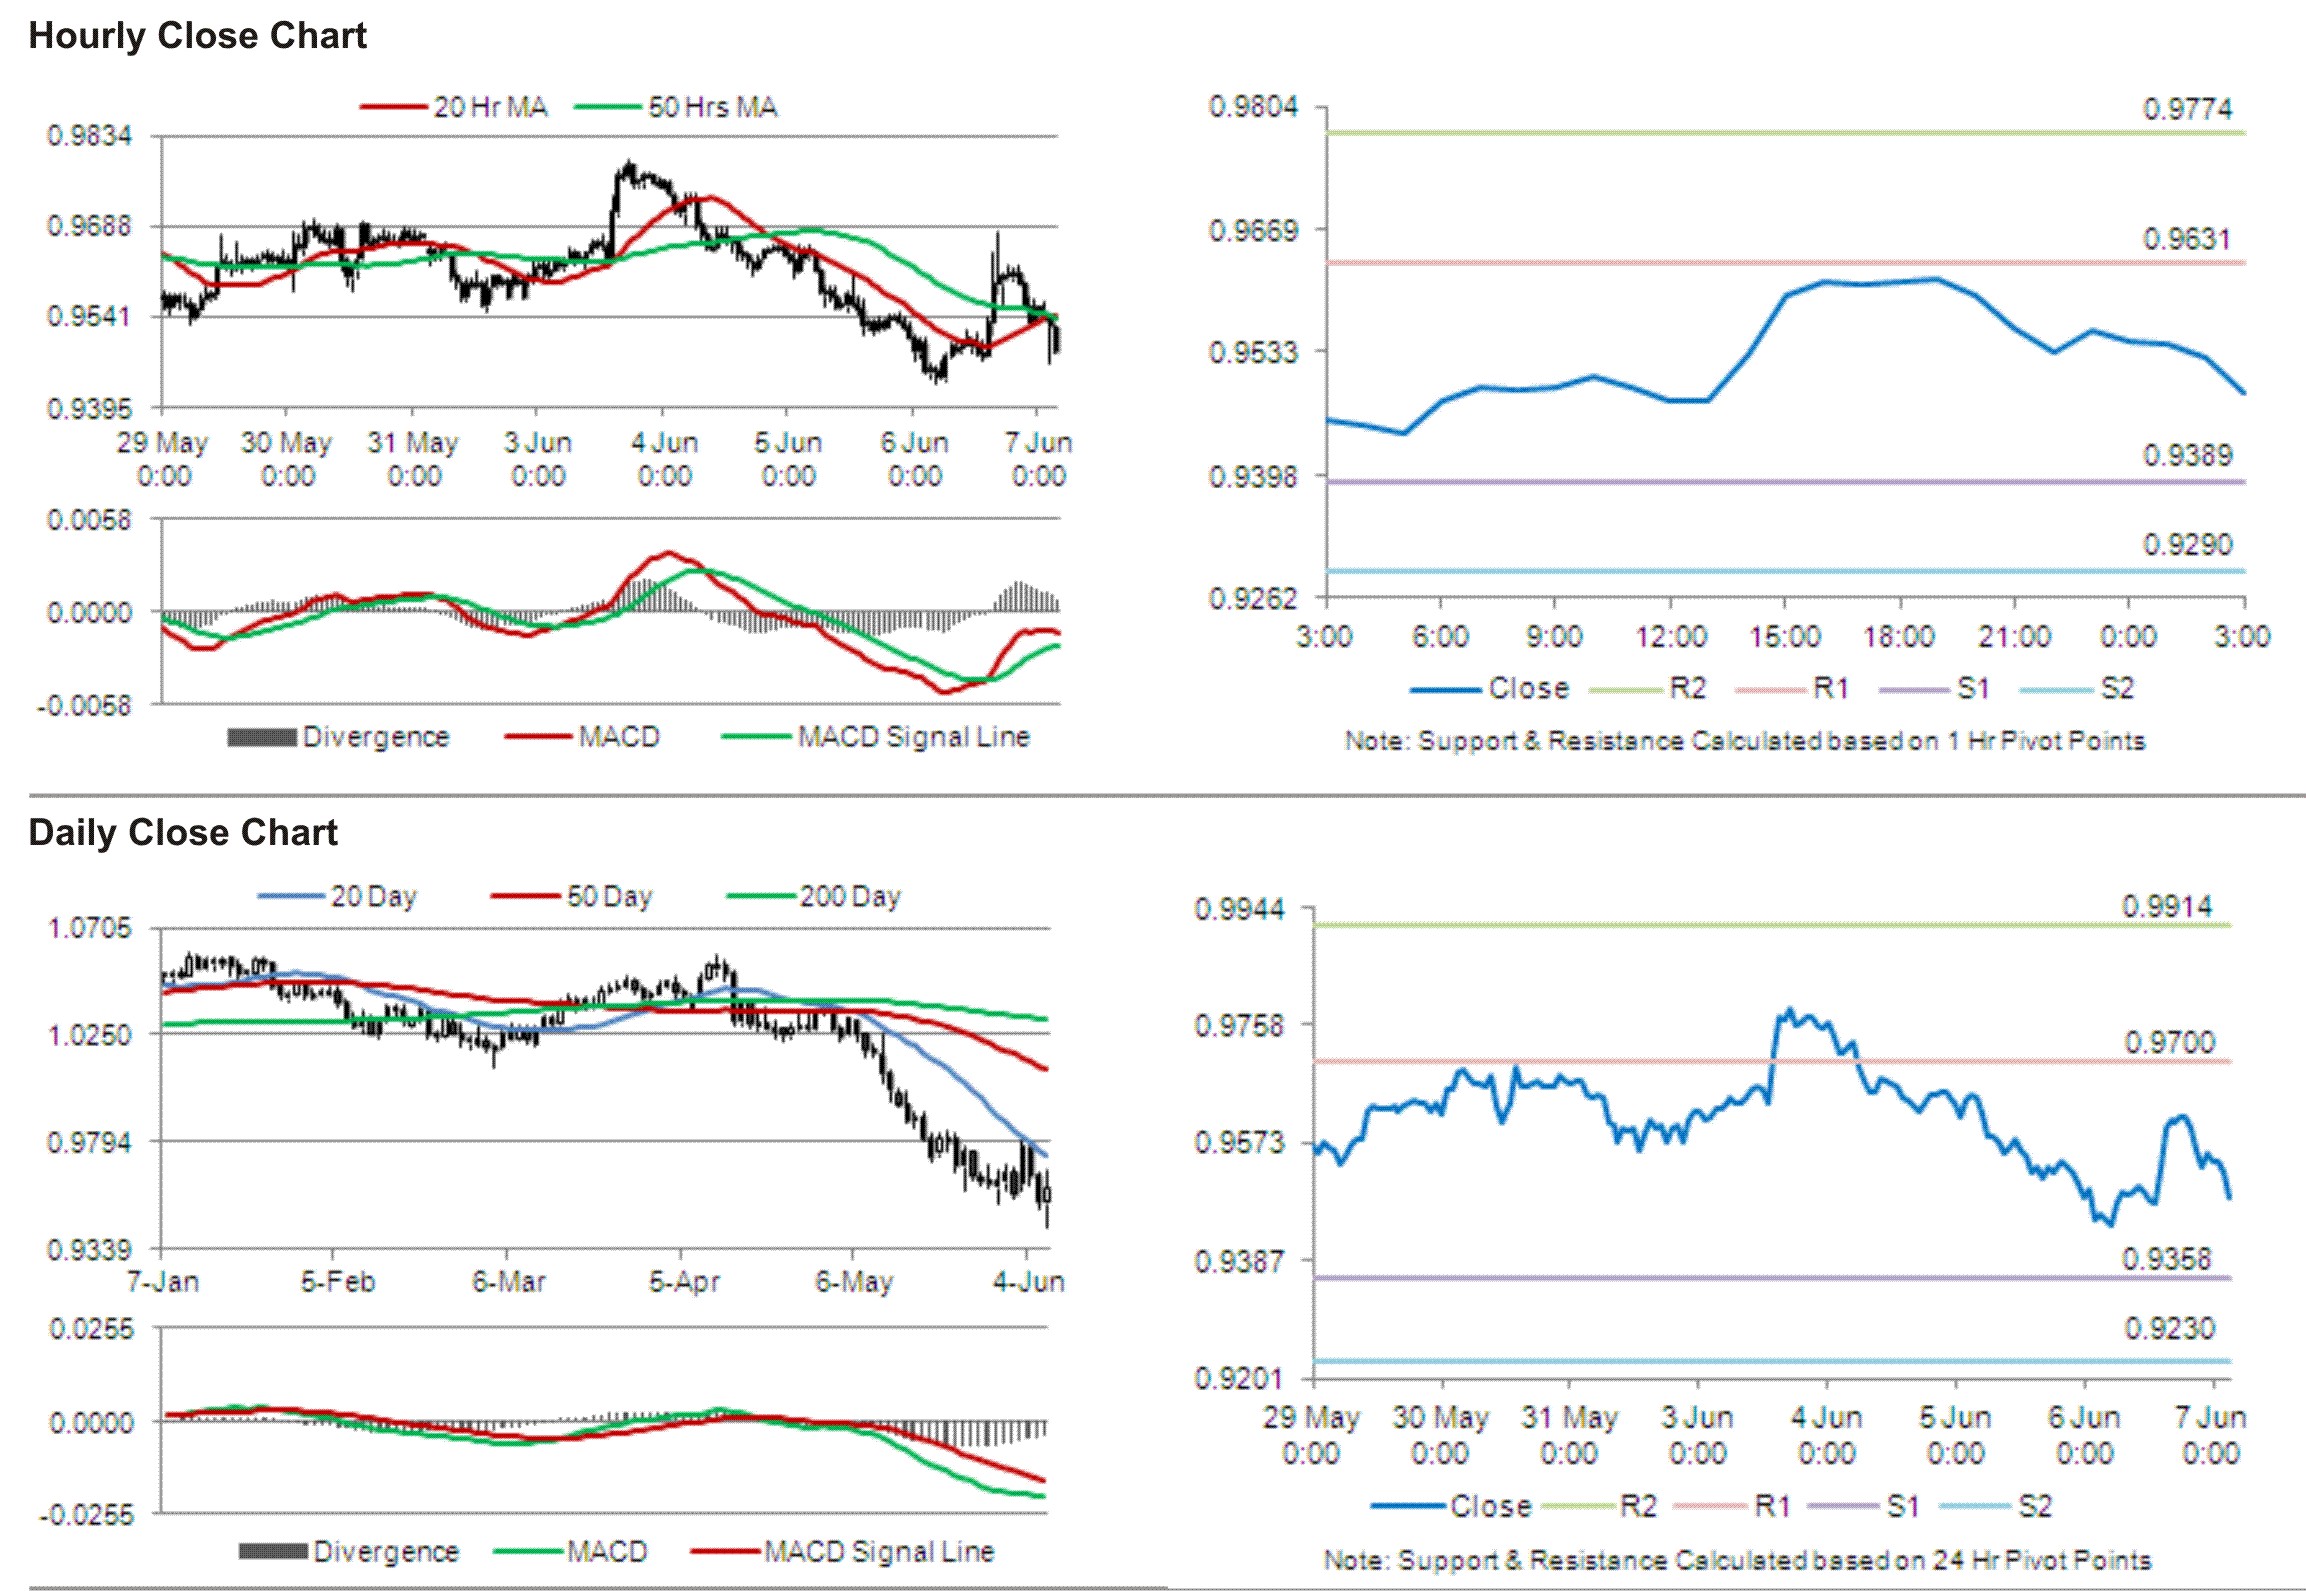
Task: Click the 'Divergence' legend label in daily chart
Action: [x=386, y=1551]
